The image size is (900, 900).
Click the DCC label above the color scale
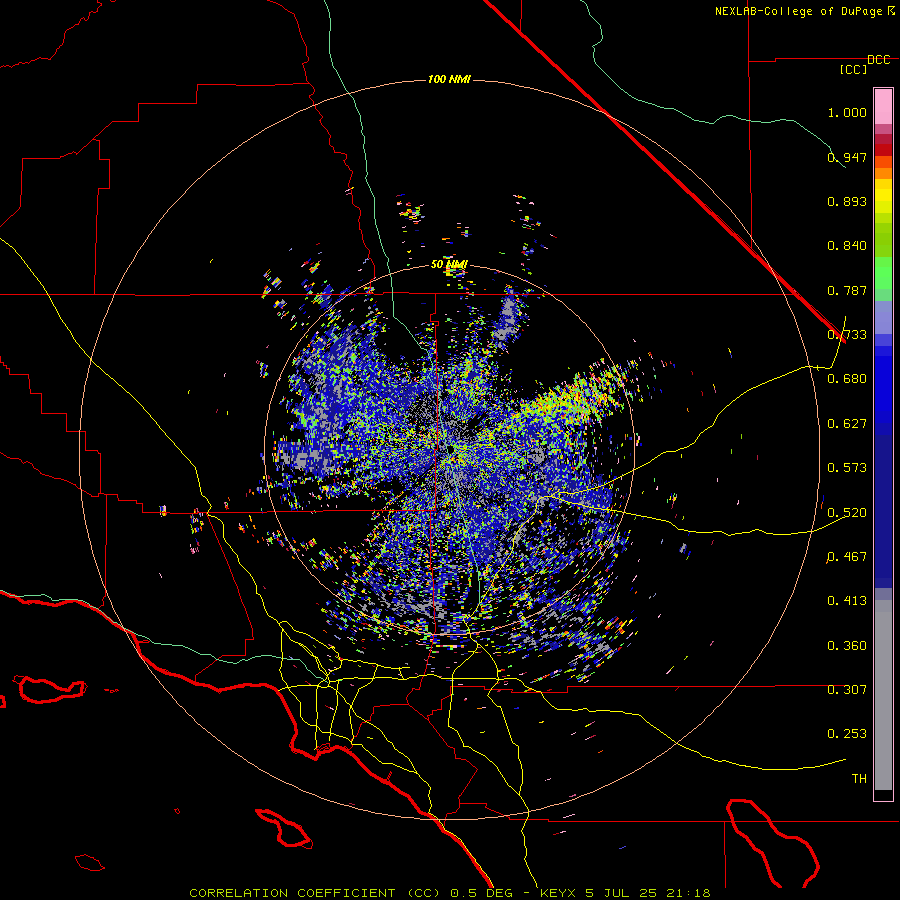[879, 60]
